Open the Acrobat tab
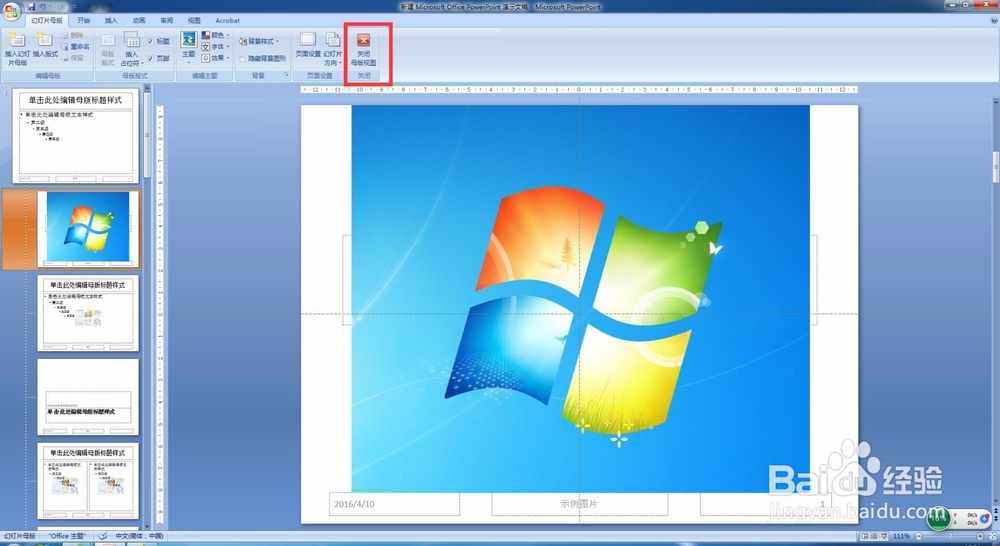This screenshot has width=1000, height=546. click(227, 20)
